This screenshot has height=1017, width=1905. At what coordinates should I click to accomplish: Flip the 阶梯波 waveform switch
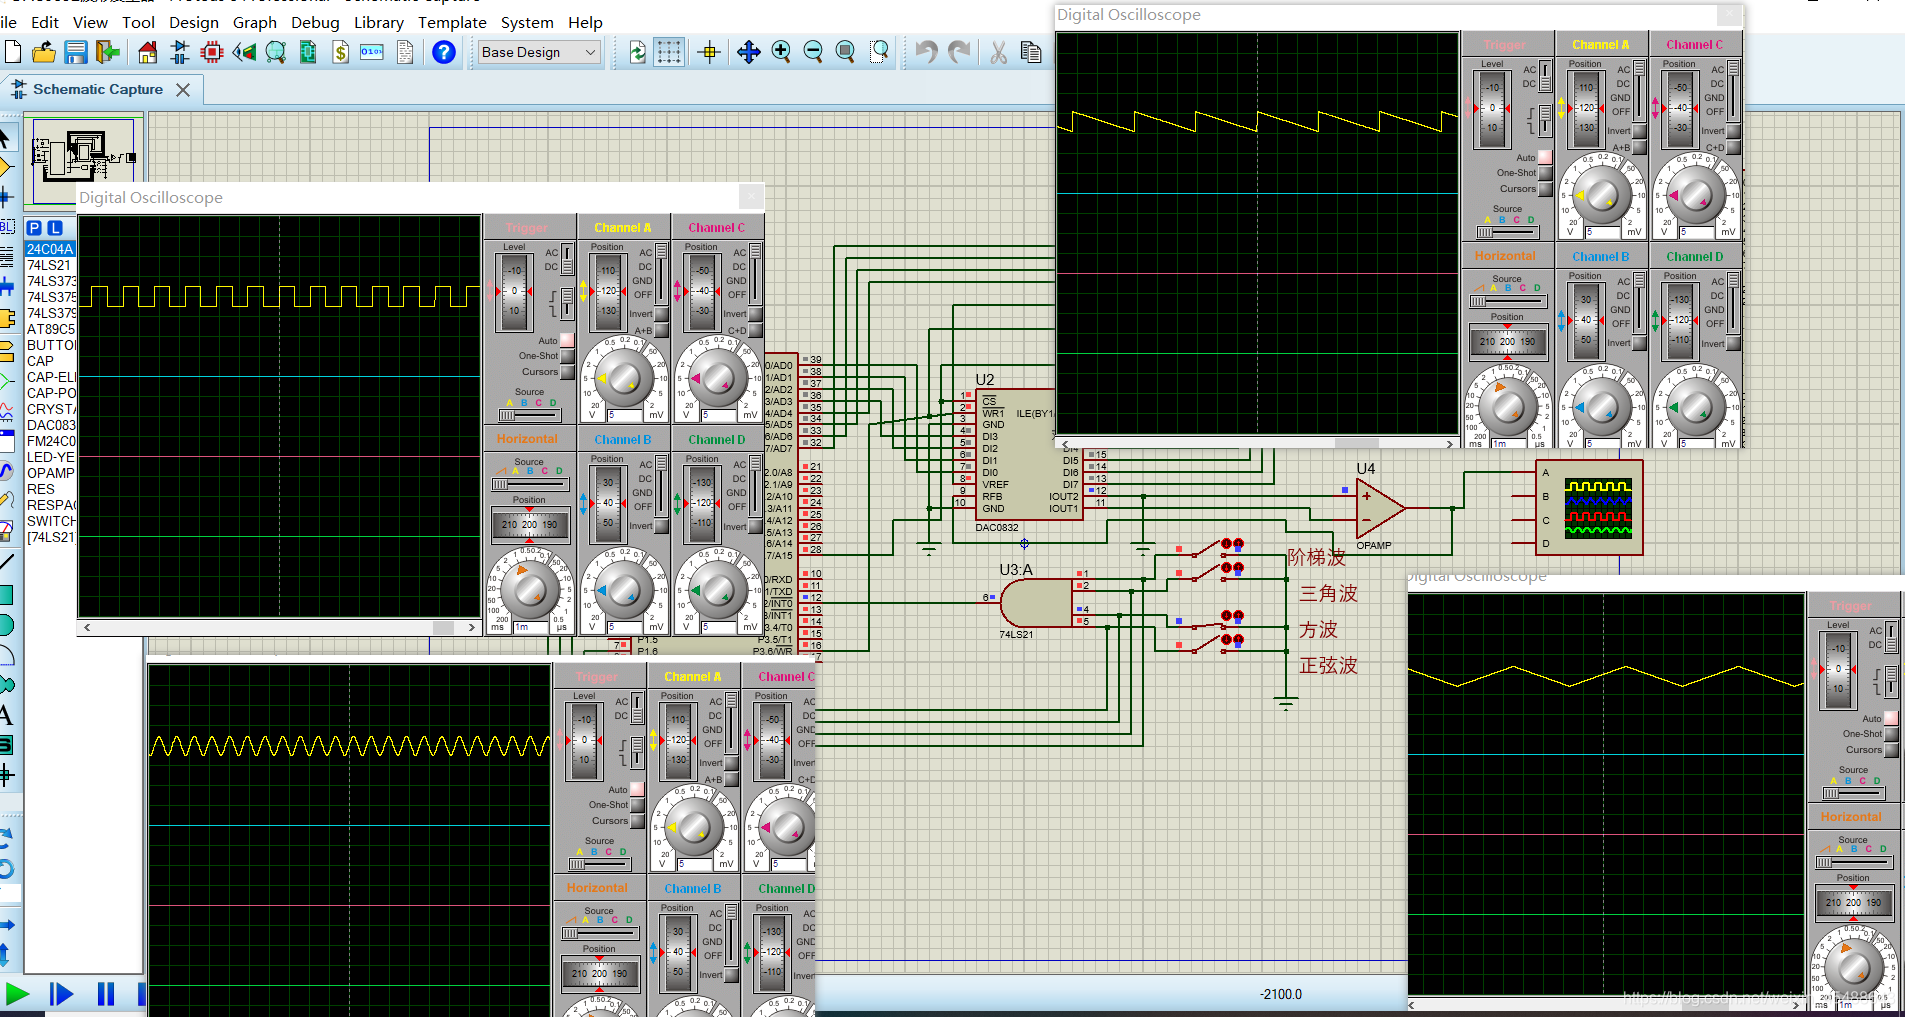(x=1208, y=548)
